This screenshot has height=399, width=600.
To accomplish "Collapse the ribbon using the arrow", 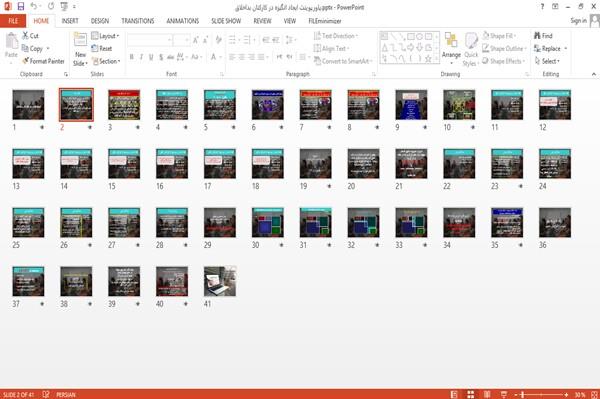I will pyautogui.click(x=594, y=74).
